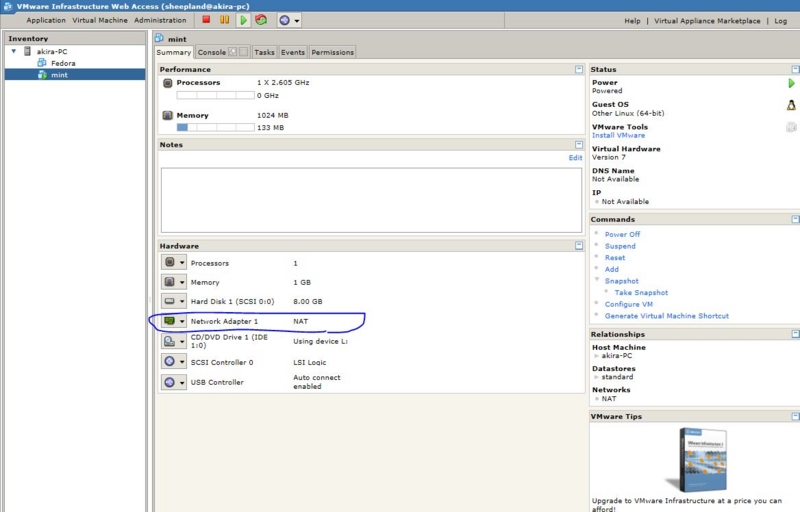Click the Processors usage bar

(x=215, y=95)
